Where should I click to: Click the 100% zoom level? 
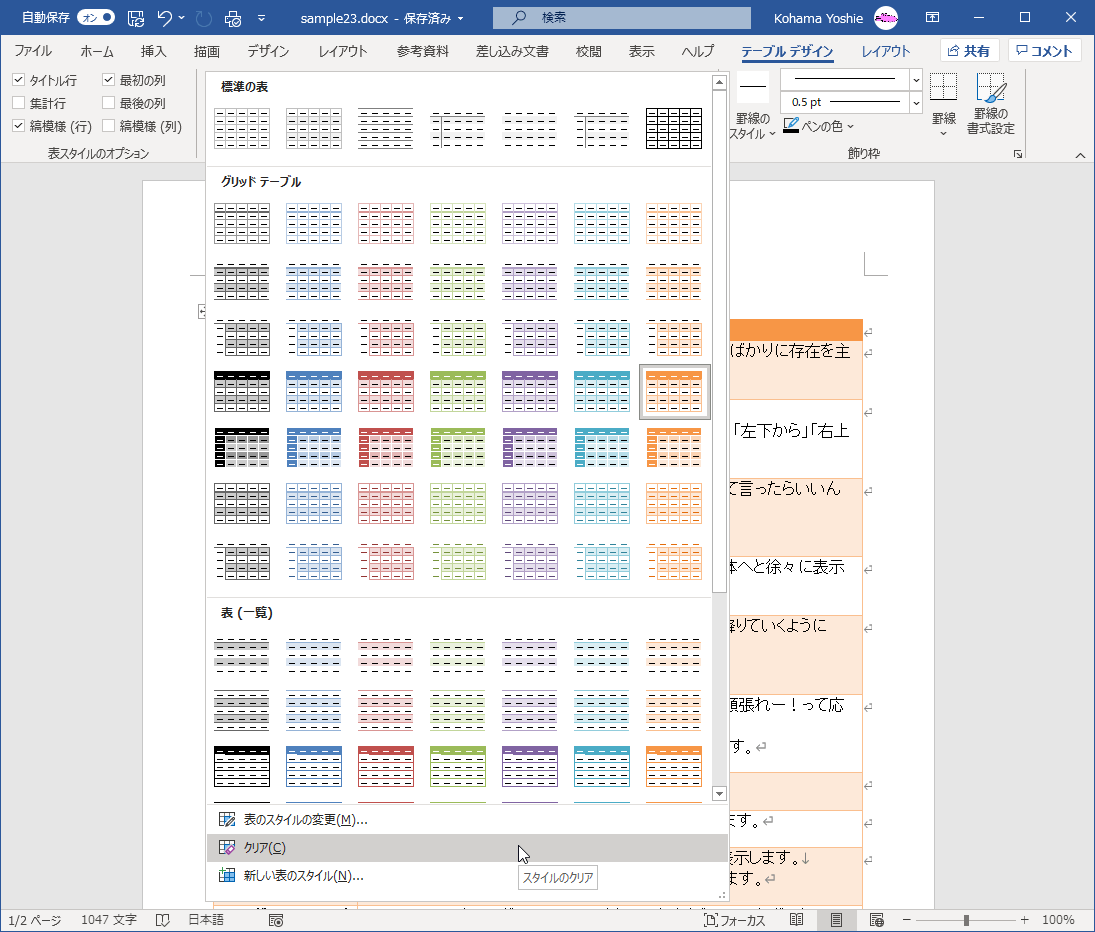[1058, 920]
